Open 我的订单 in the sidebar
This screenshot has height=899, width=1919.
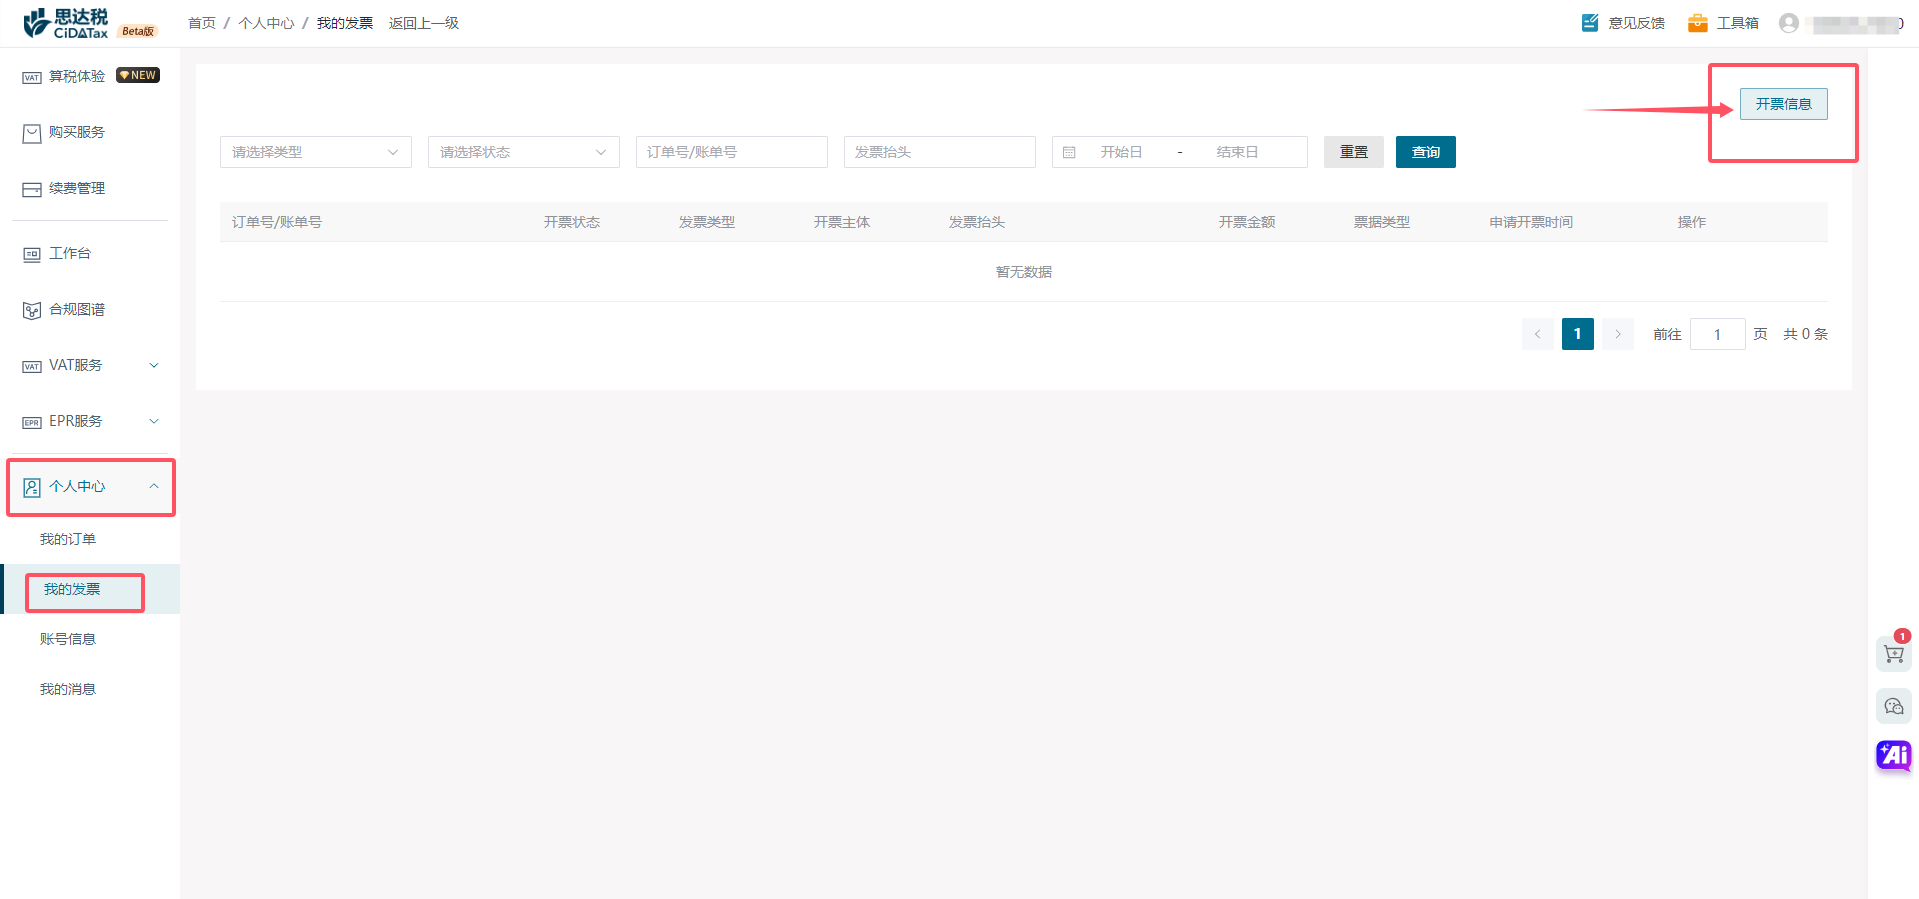pyautogui.click(x=68, y=540)
